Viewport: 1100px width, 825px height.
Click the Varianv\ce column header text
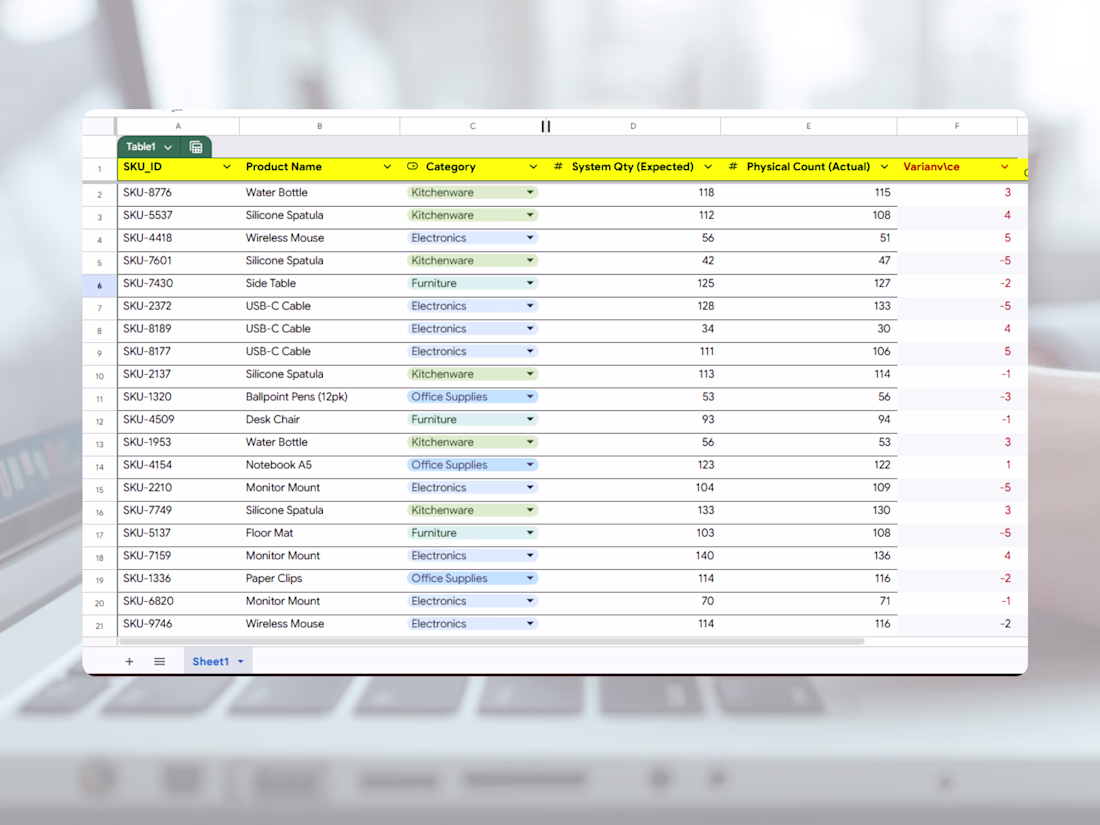coord(931,167)
